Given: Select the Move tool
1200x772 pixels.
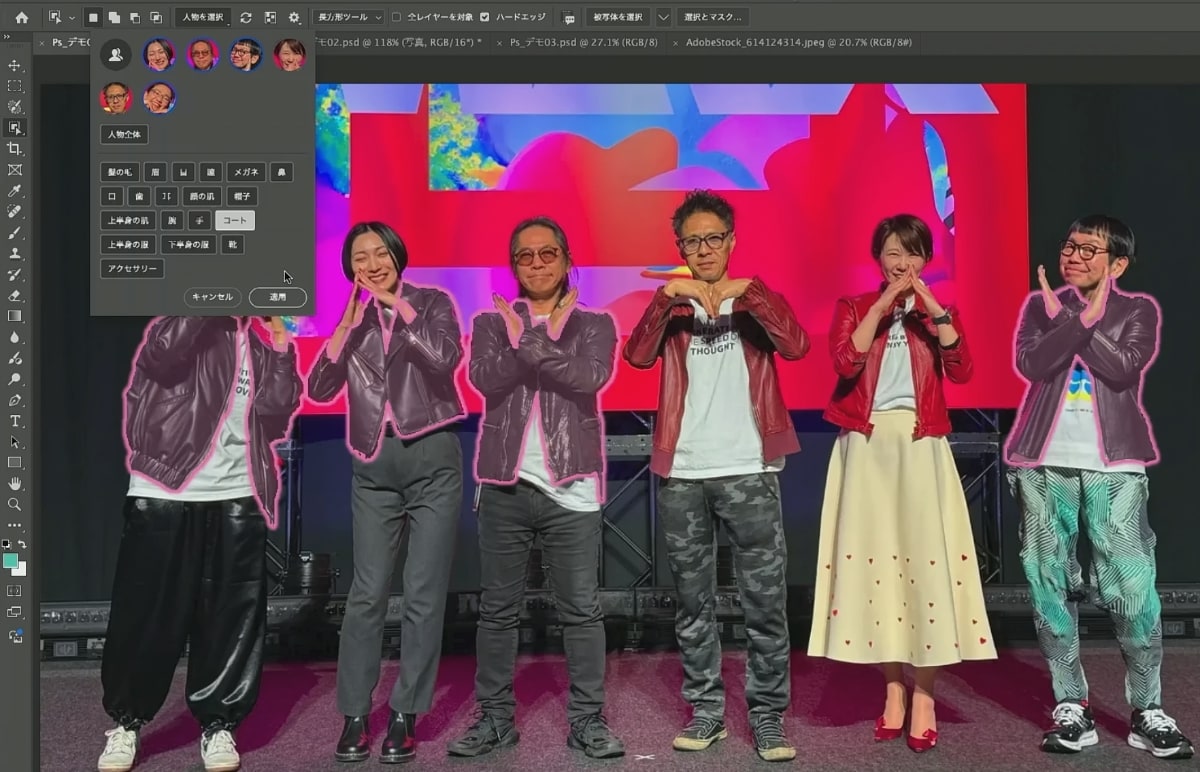Looking at the screenshot, I should click(x=14, y=65).
